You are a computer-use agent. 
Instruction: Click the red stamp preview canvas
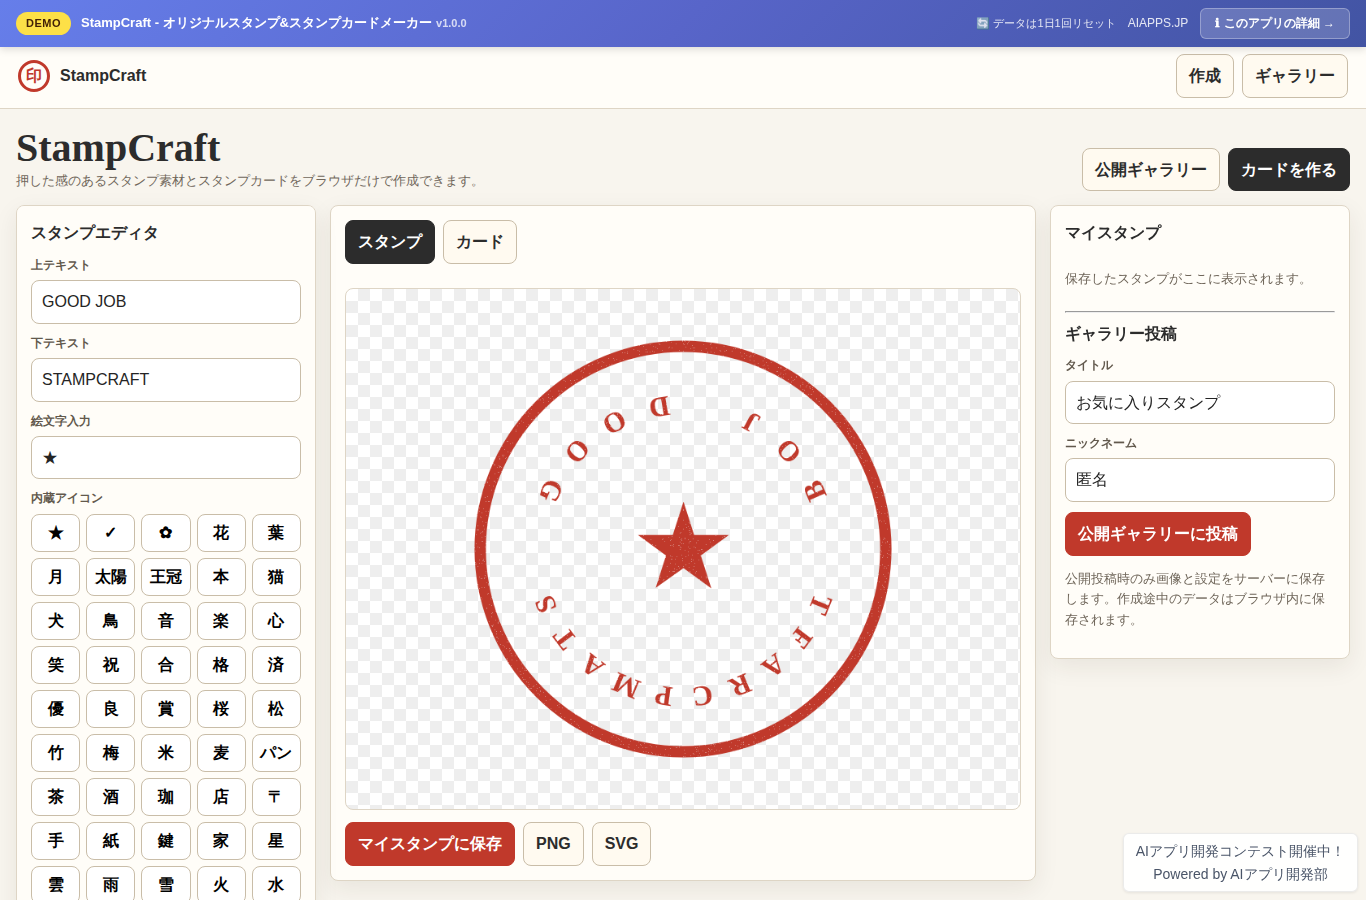click(x=683, y=549)
